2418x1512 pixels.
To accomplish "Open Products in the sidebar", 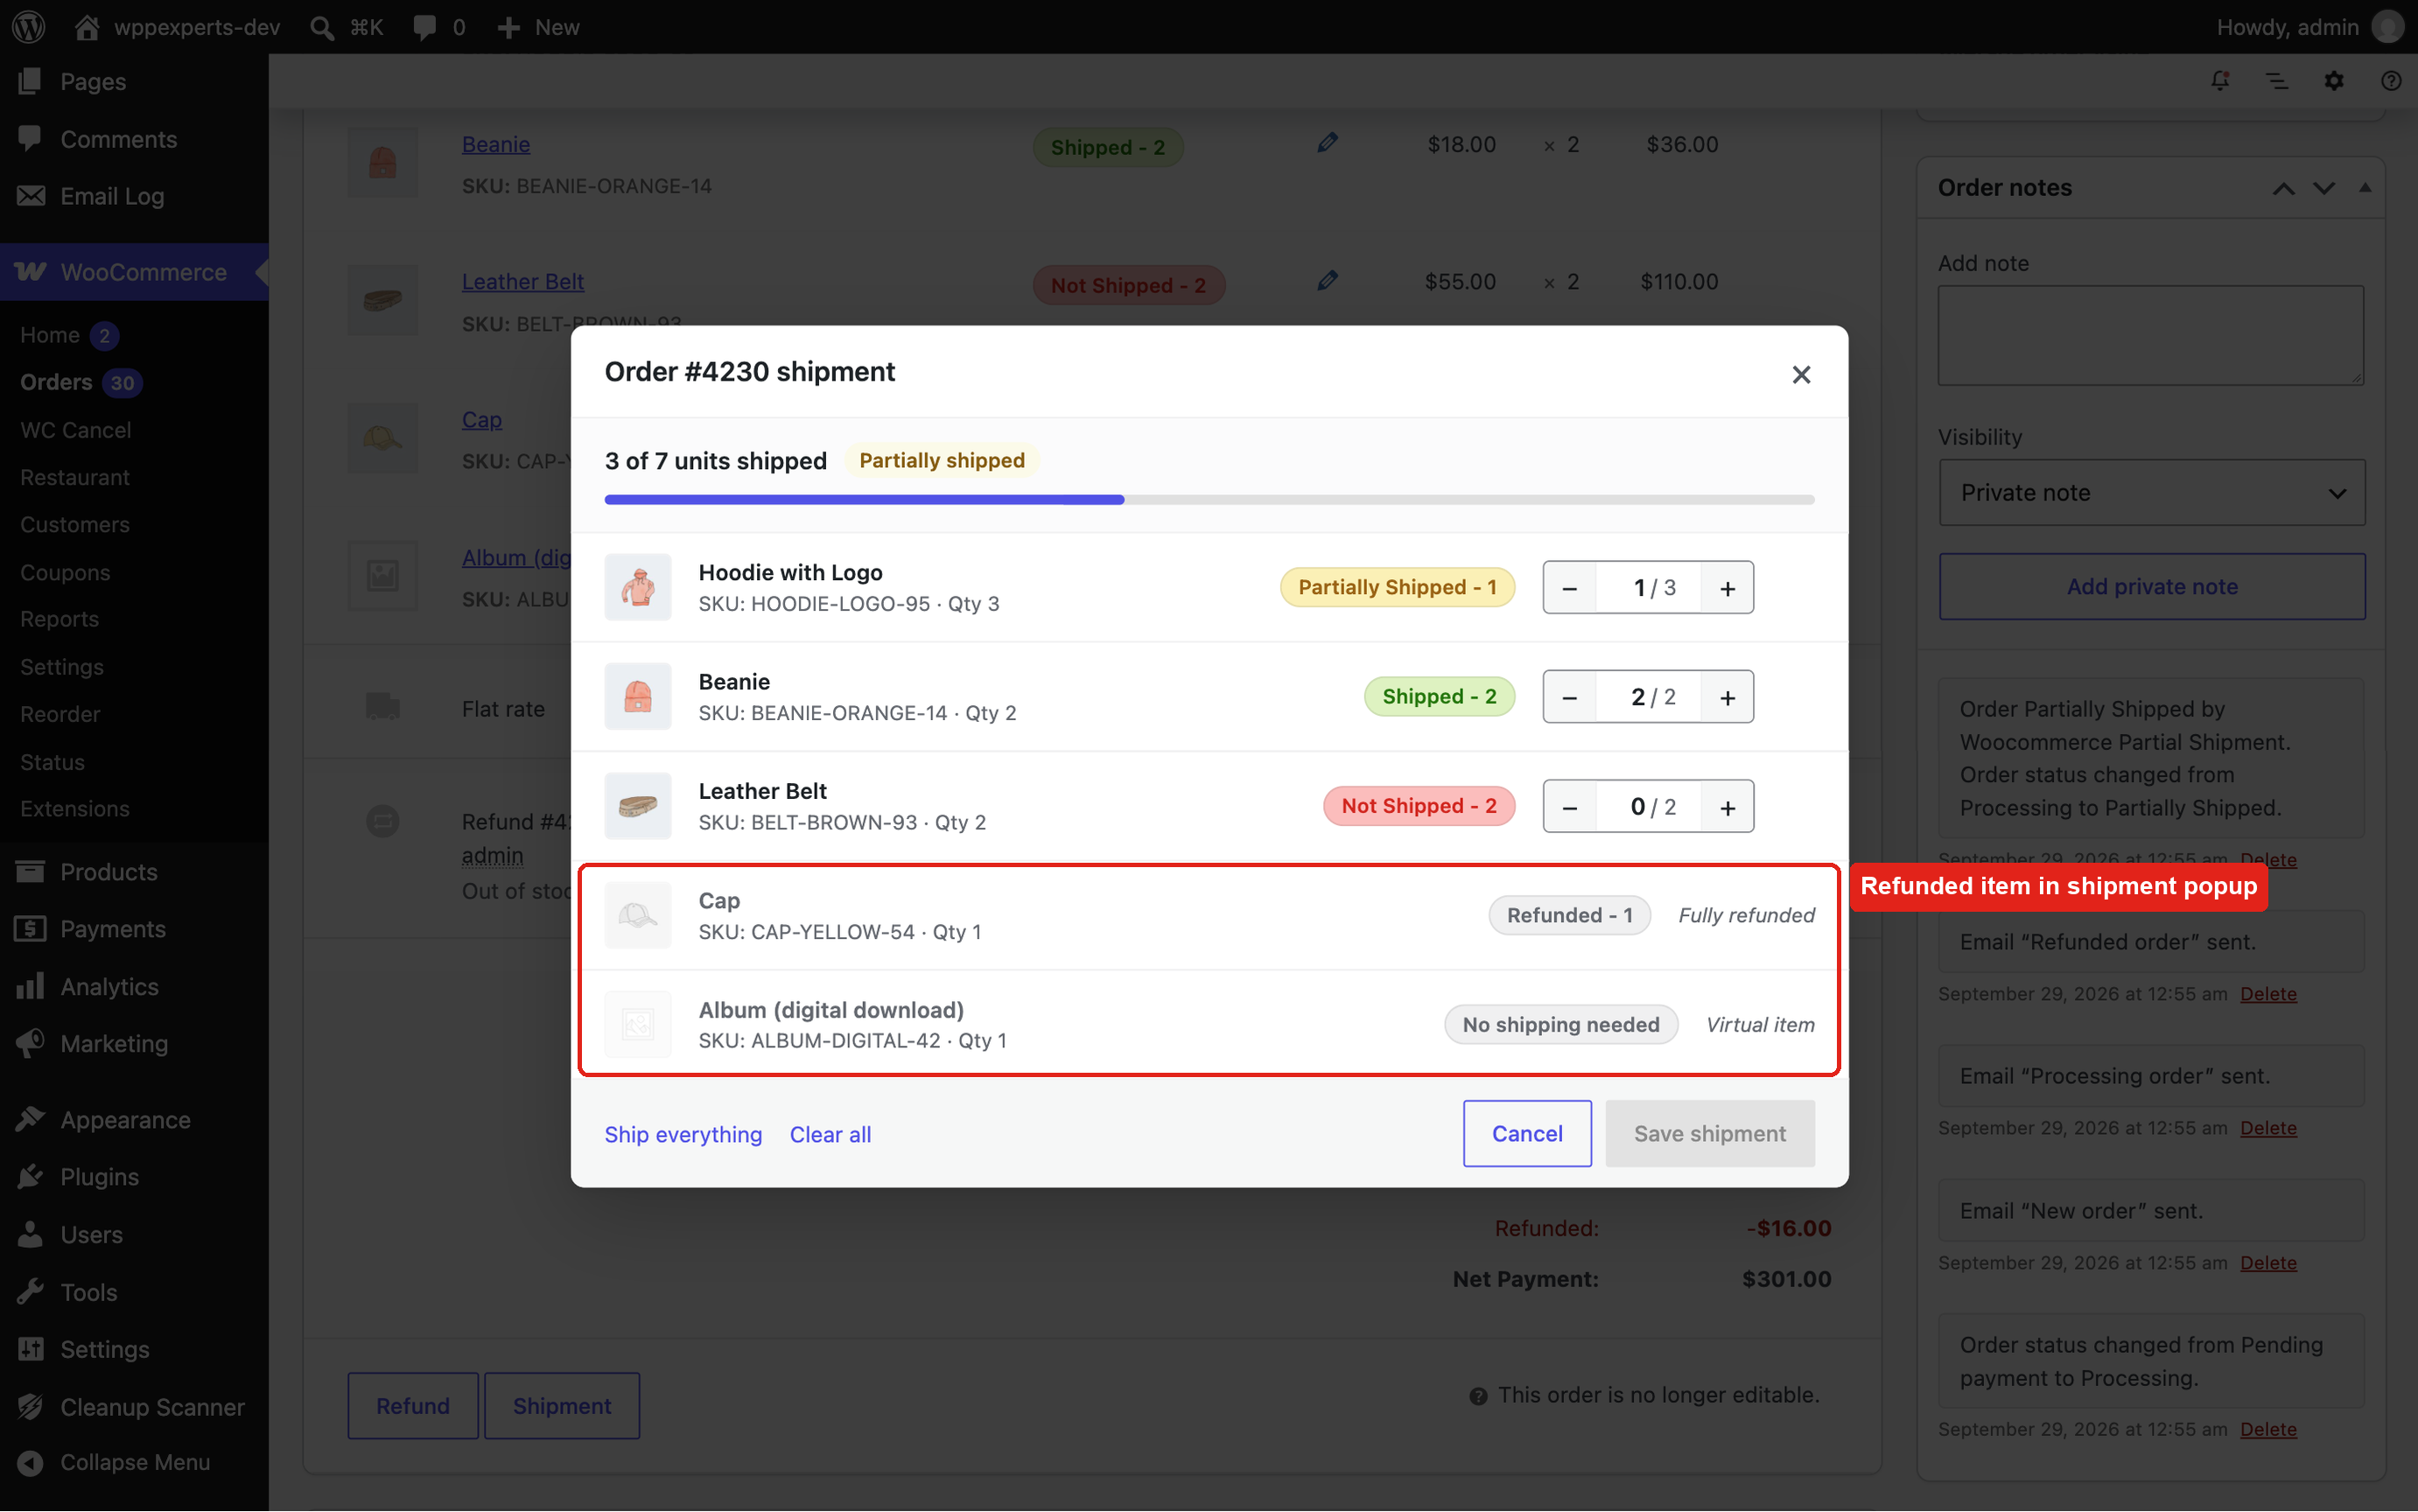I will [x=108, y=872].
